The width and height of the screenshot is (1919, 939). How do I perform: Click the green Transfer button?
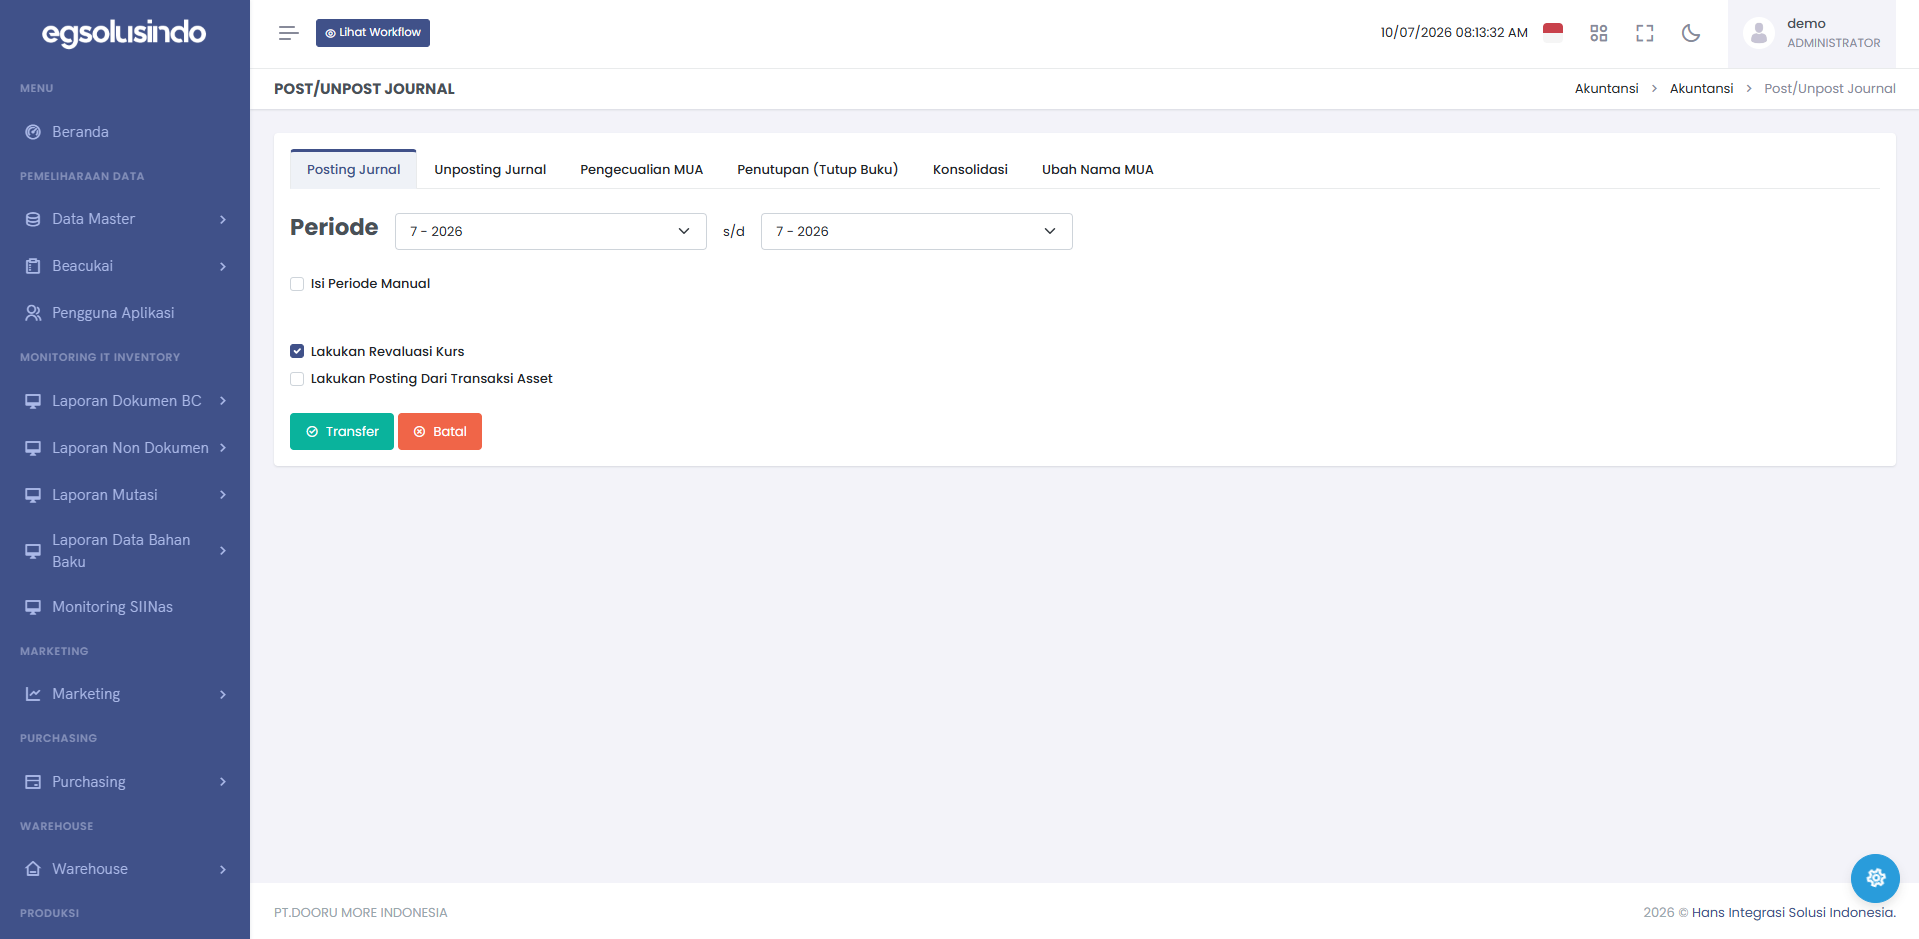[342, 432]
